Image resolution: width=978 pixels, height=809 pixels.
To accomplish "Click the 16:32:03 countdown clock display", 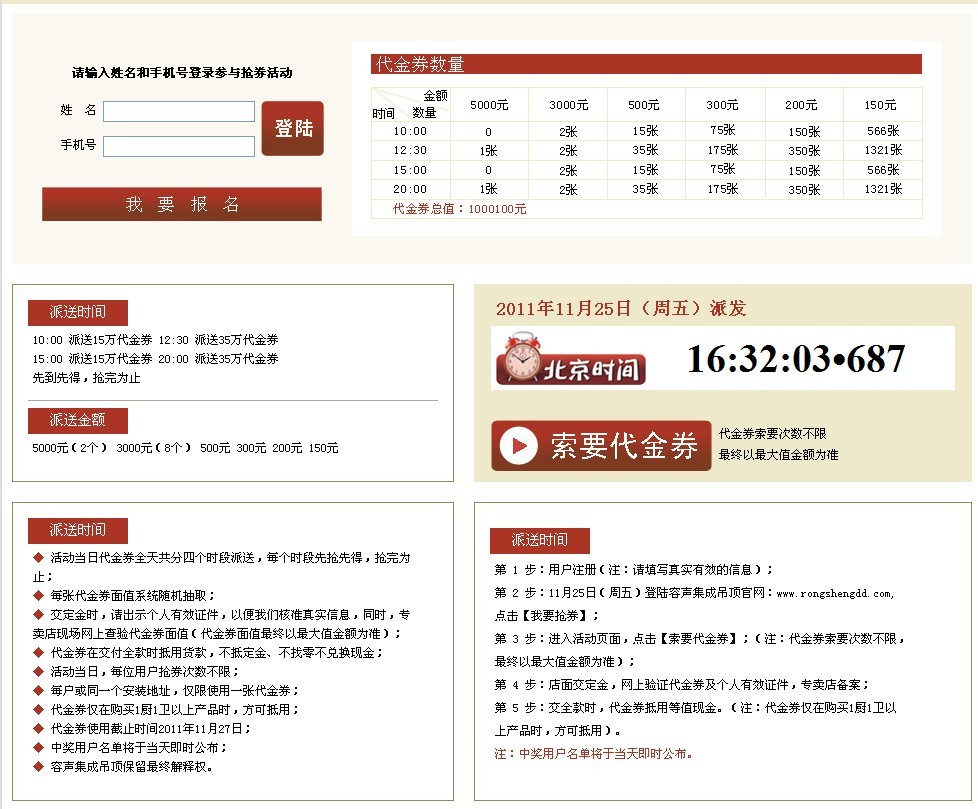I will pos(796,359).
